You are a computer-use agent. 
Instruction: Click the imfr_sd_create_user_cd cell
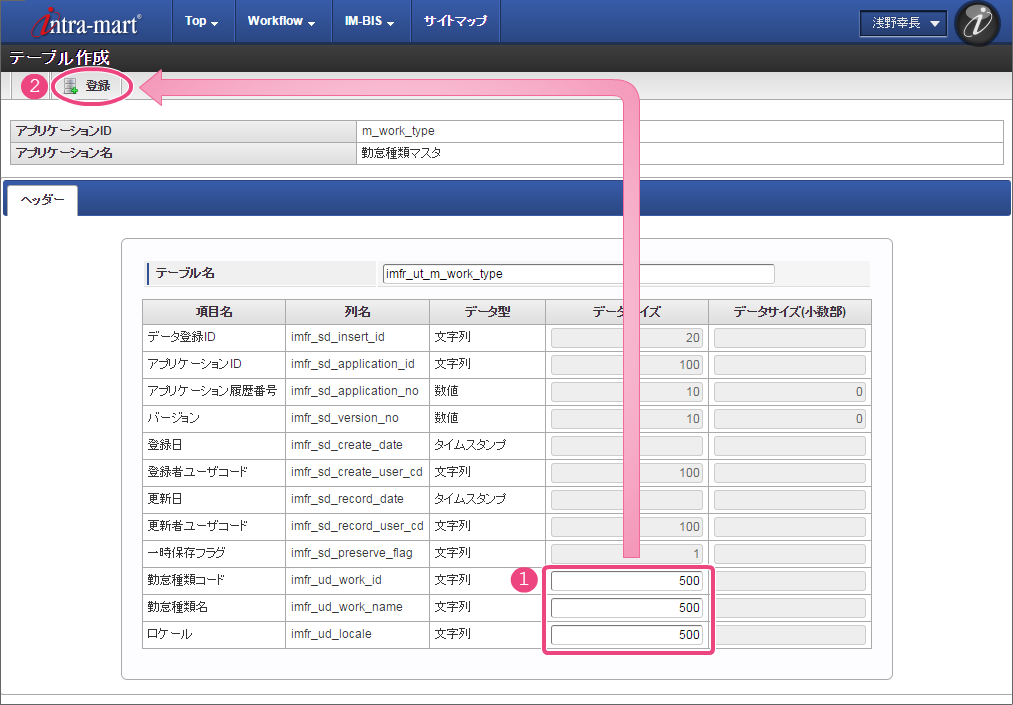[x=357, y=472]
